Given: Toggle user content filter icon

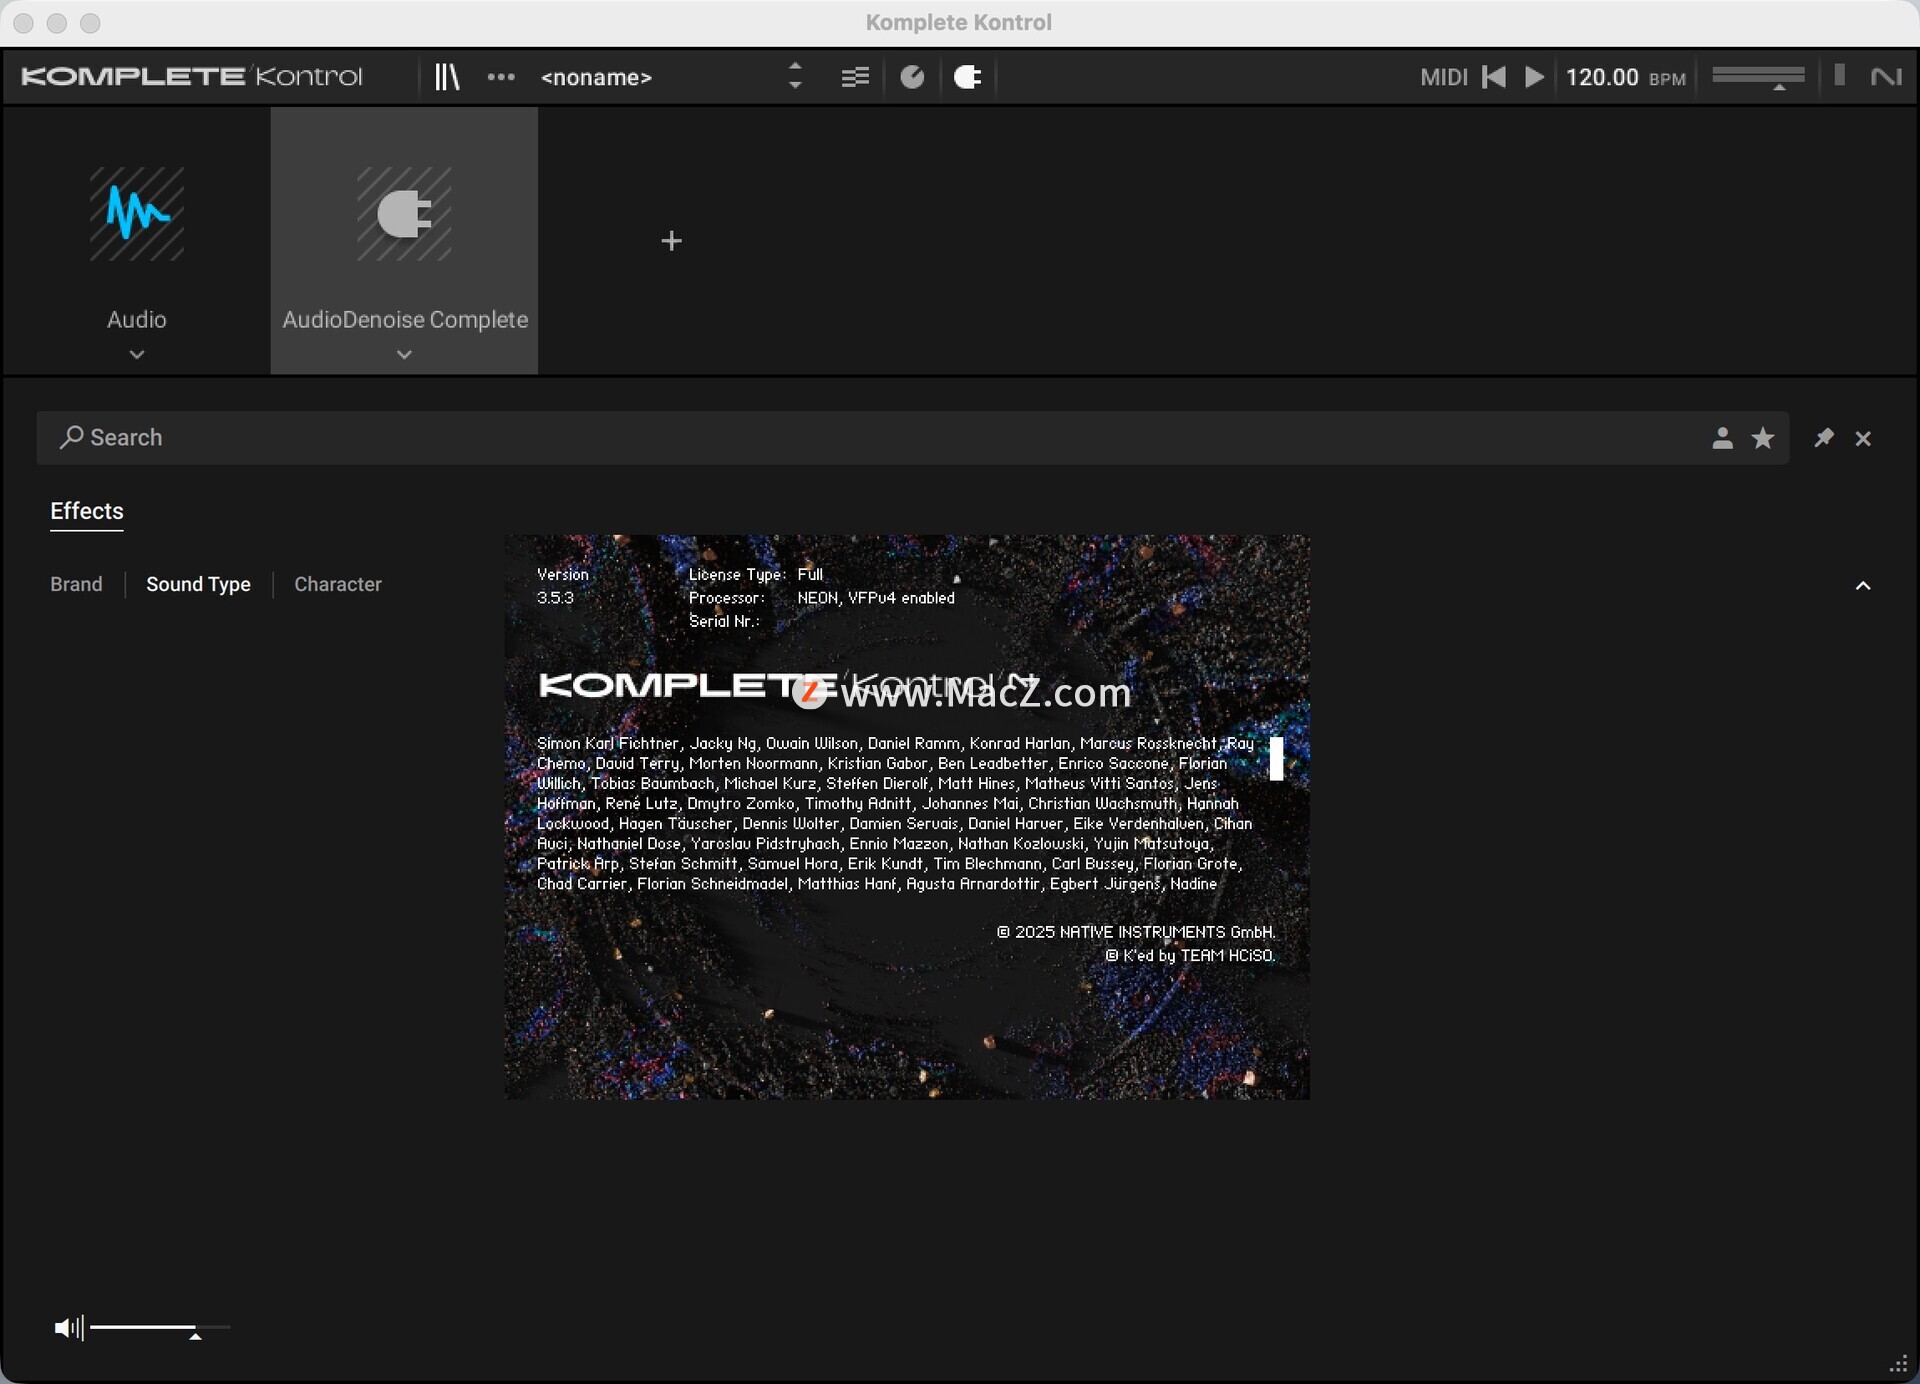Looking at the screenshot, I should coord(1722,438).
